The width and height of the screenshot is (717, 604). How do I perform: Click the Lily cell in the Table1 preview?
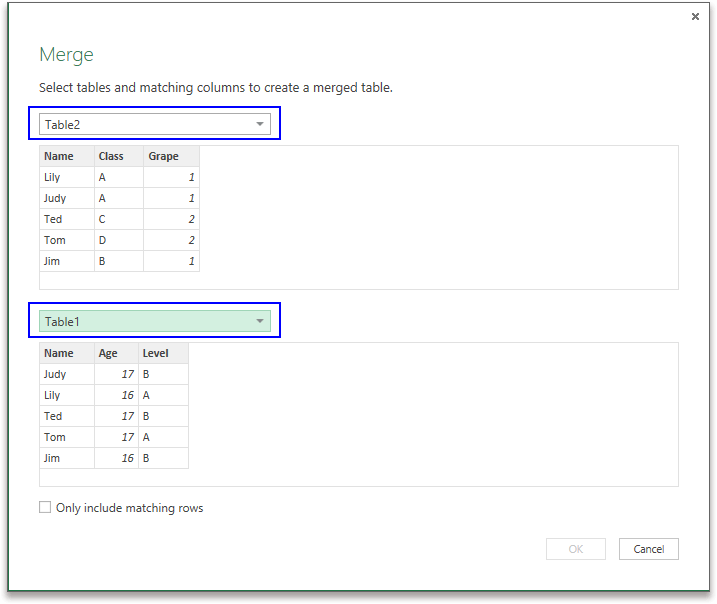pyautogui.click(x=67, y=396)
